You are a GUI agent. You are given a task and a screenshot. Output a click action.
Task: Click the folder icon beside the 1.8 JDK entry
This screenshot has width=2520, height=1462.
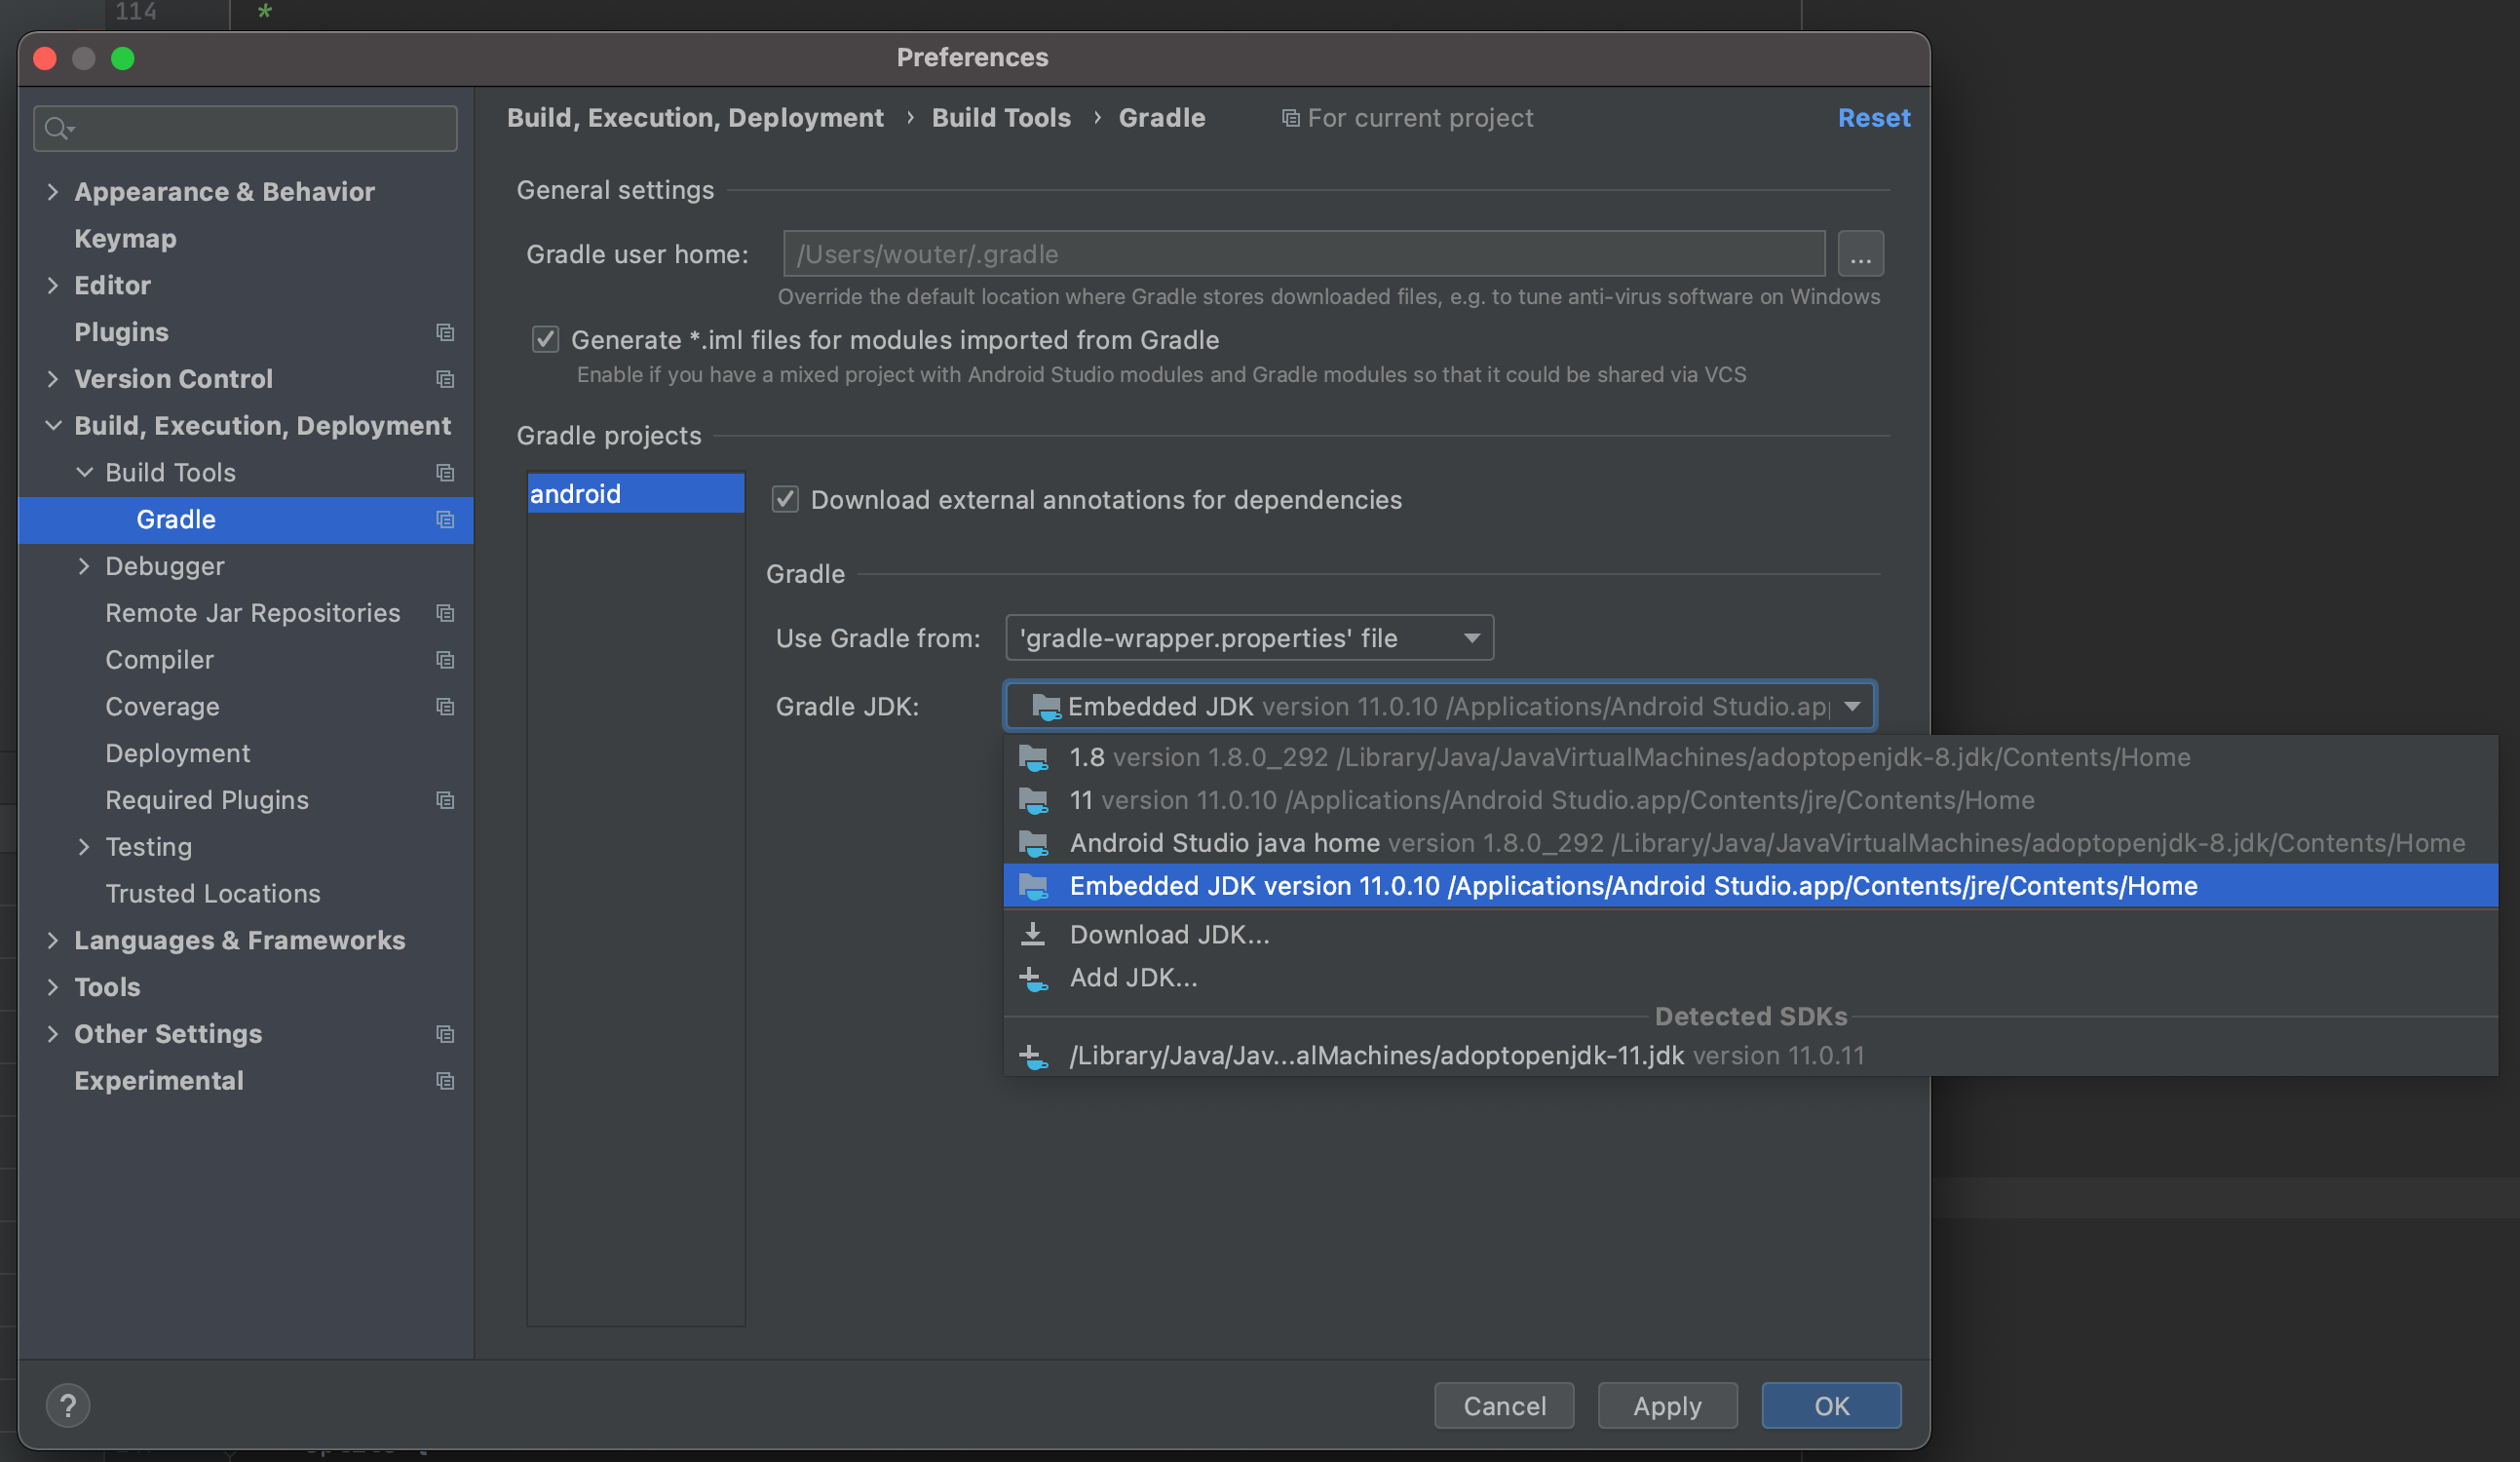[1035, 757]
